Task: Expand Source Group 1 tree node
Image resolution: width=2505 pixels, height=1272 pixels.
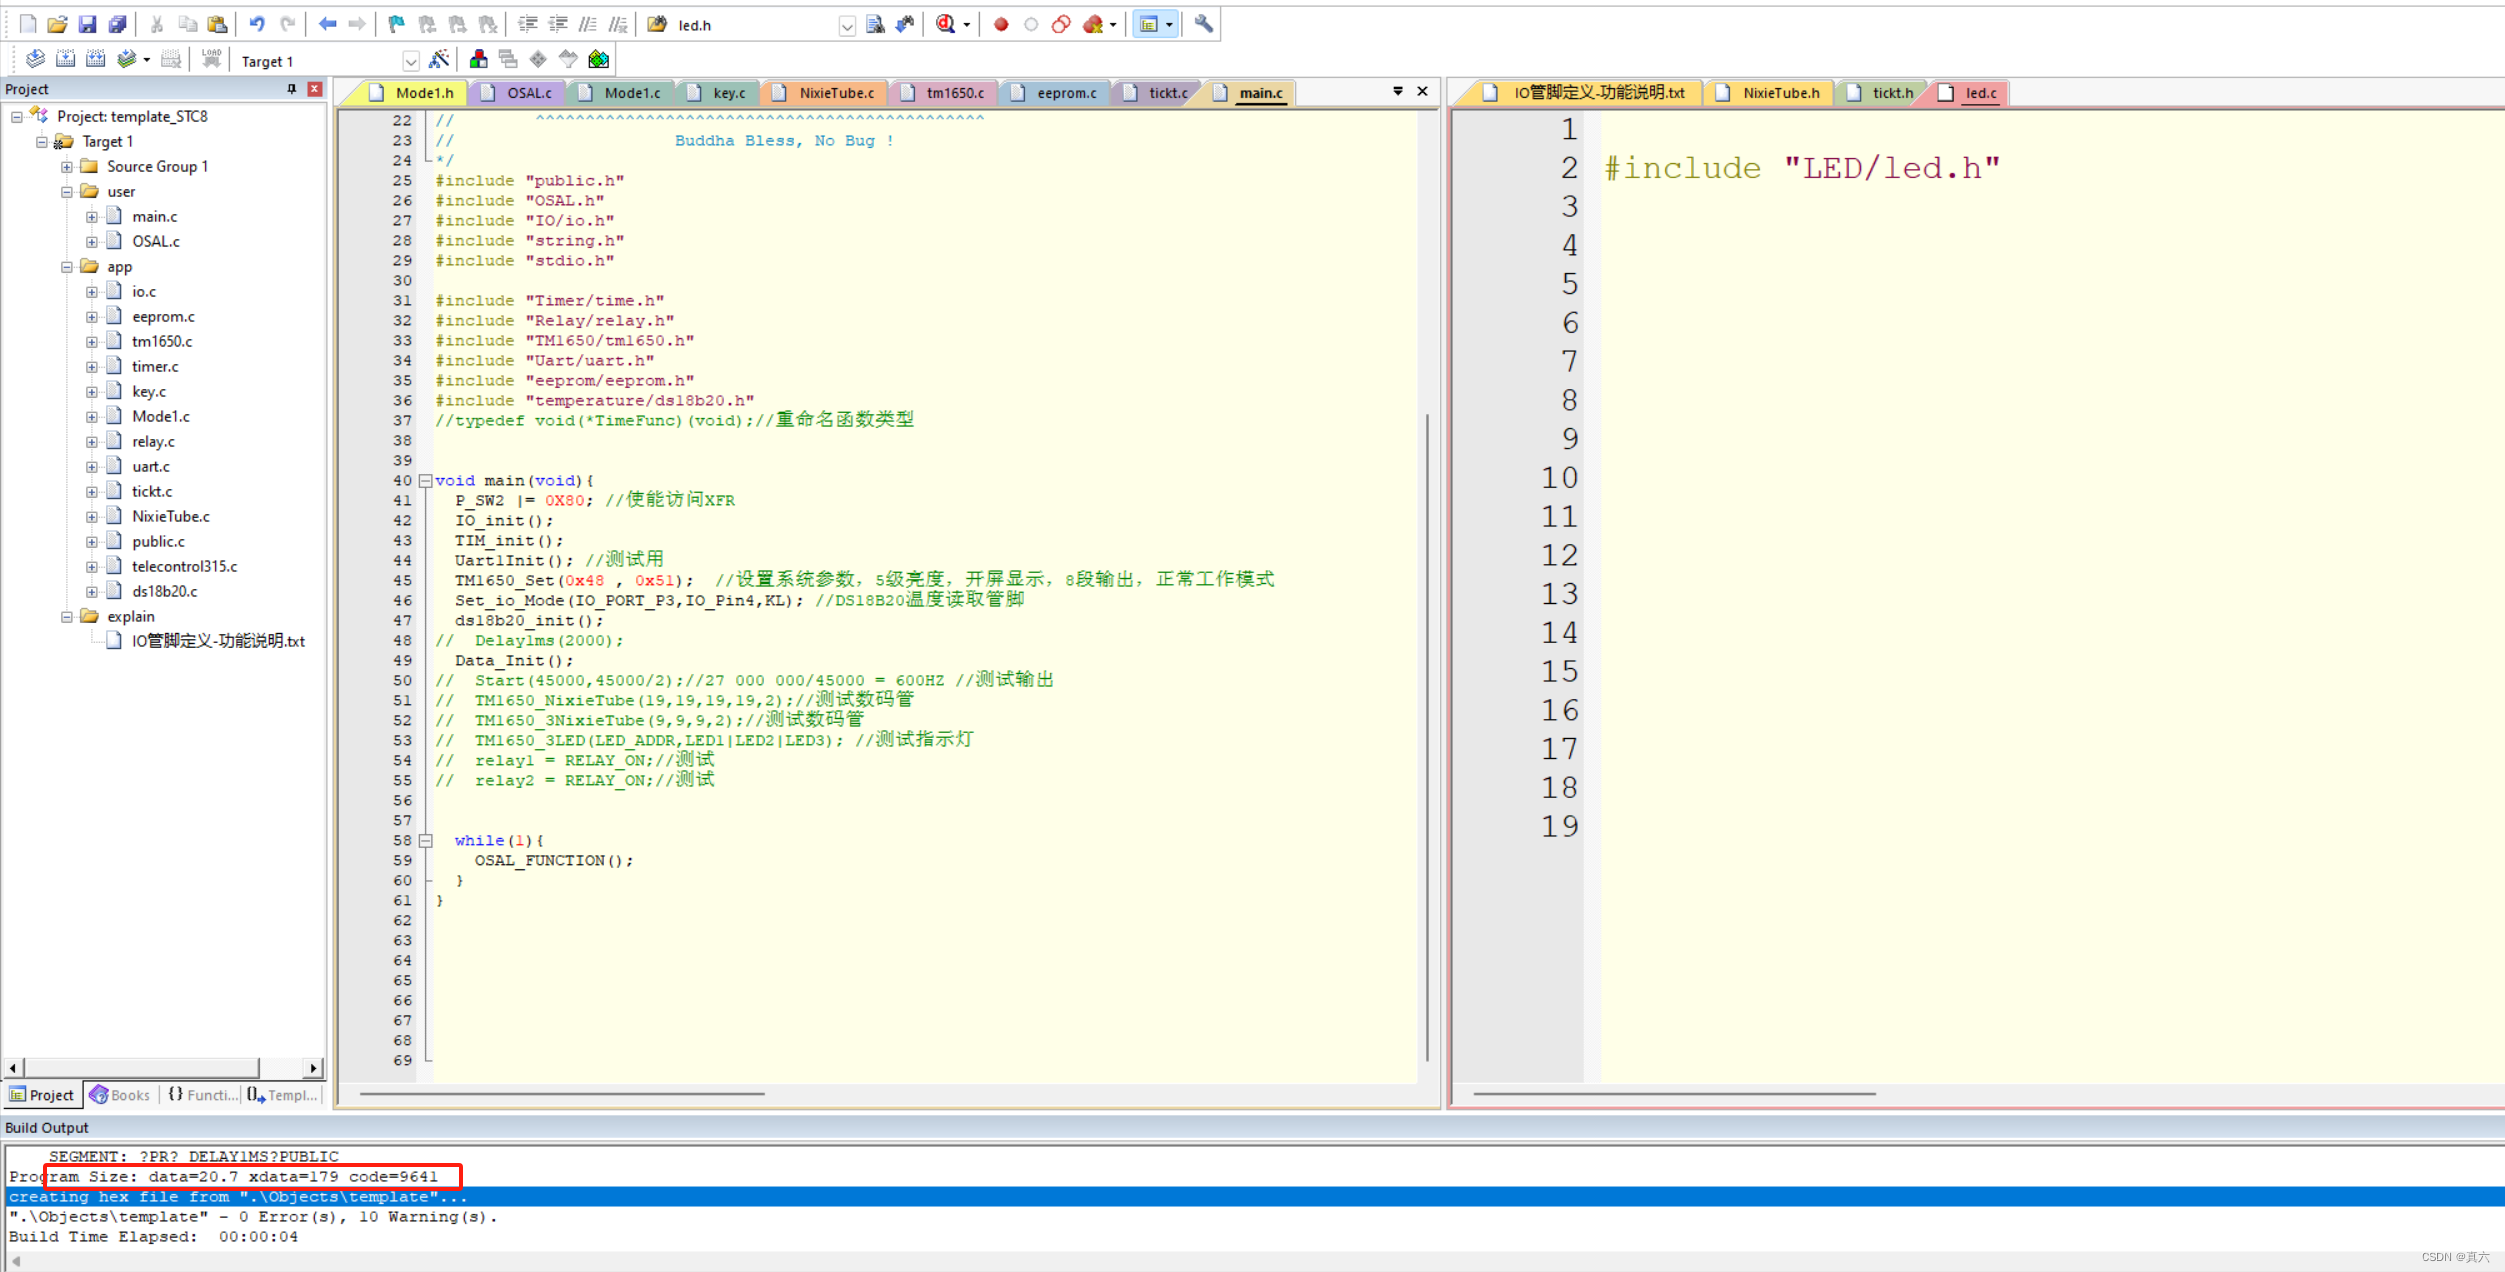Action: click(x=67, y=167)
